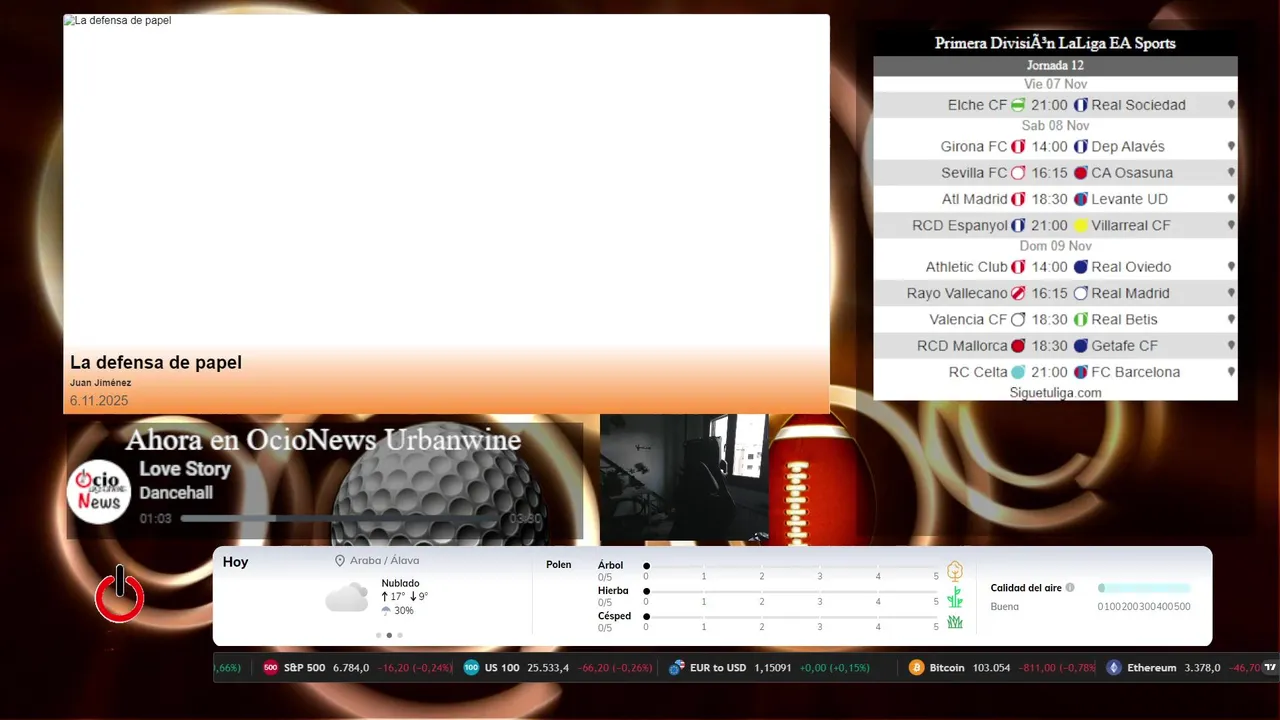
Task: Open location pin for Sevilla FC match
Action: tap(1231, 173)
